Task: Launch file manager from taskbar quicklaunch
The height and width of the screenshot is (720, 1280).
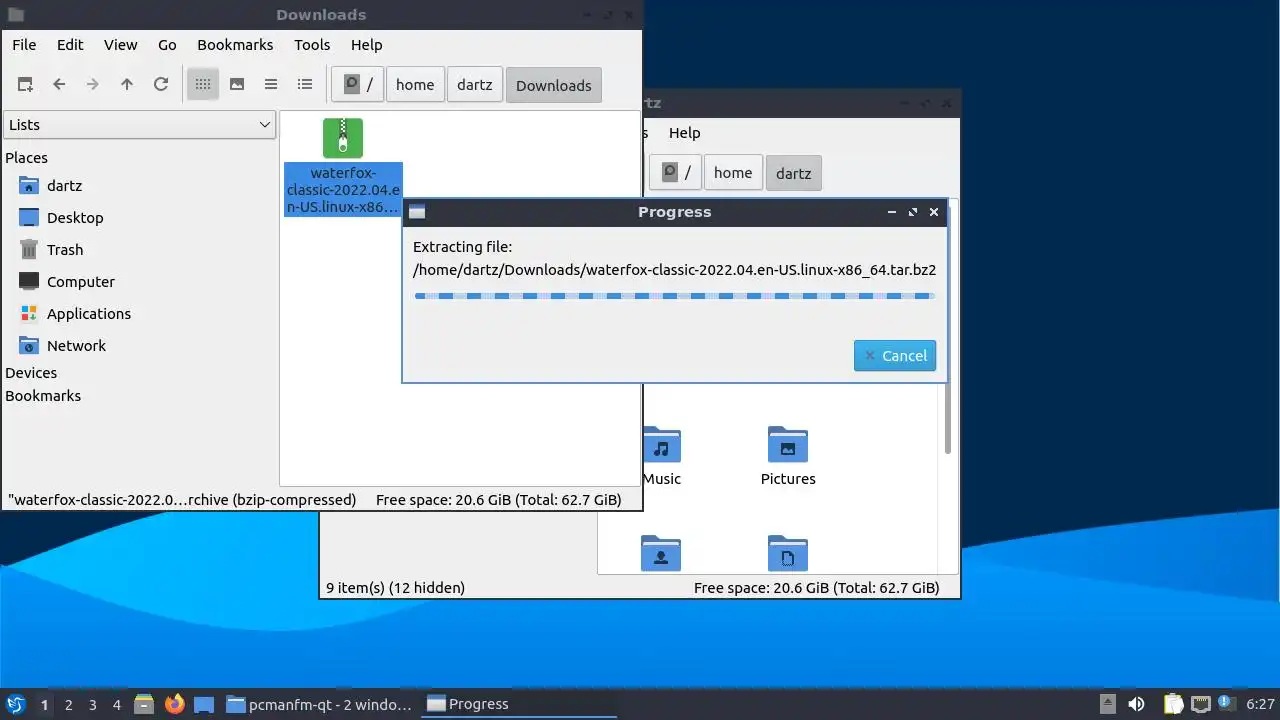Action: point(144,704)
